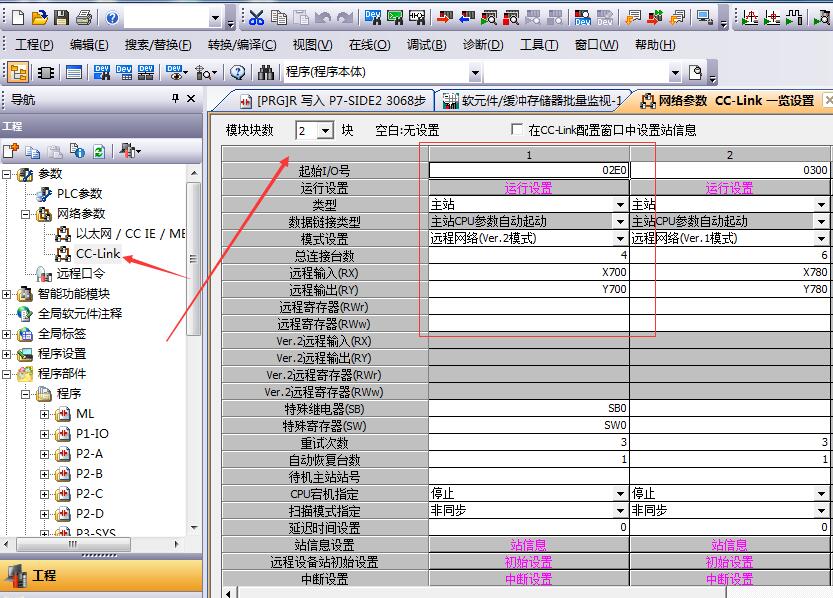The width and height of the screenshot is (833, 598).
Task: Open the module count dropdown
Action: [x=324, y=131]
